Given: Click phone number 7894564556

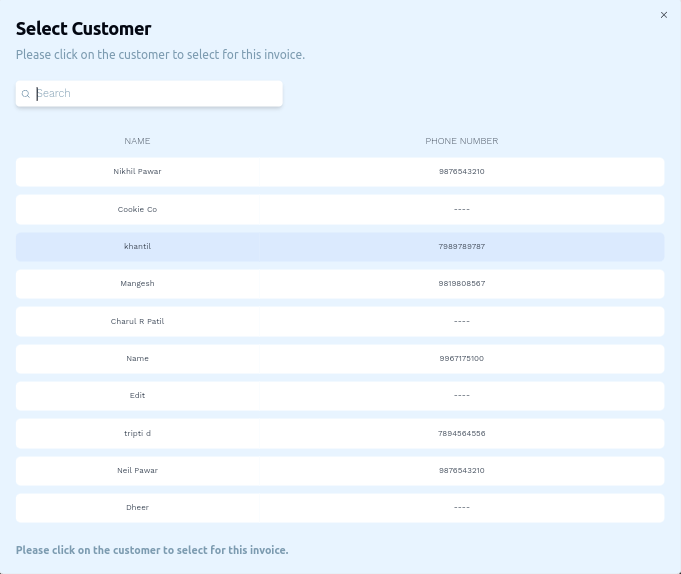Looking at the screenshot, I should [461, 434].
